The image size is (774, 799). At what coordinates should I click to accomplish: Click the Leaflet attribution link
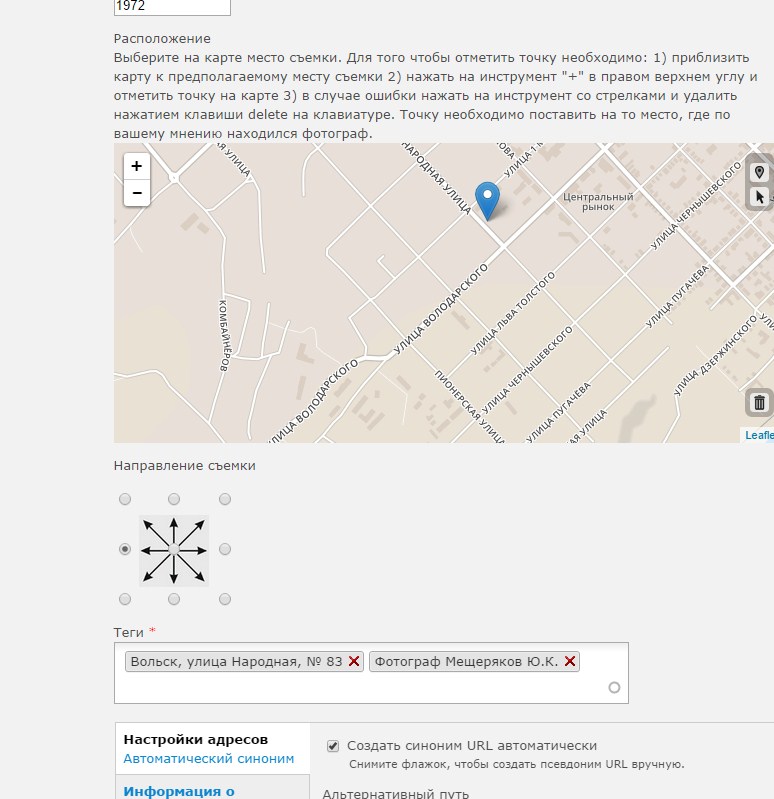759,435
